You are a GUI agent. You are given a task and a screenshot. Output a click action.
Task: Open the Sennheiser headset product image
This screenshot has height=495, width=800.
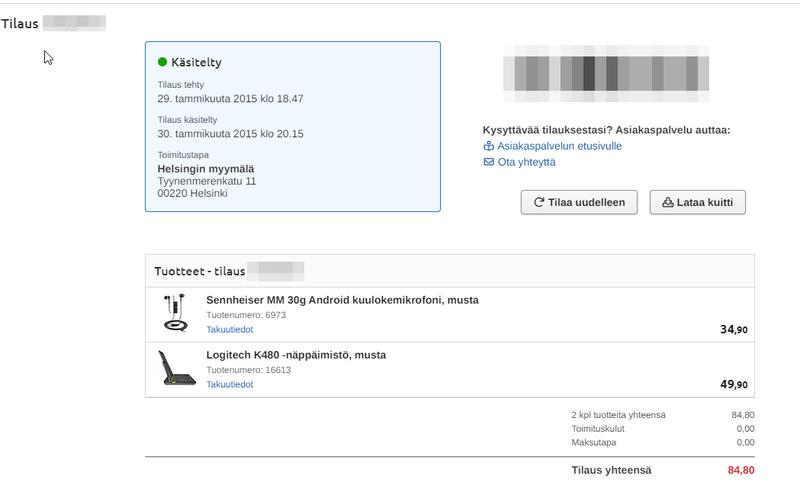point(177,313)
